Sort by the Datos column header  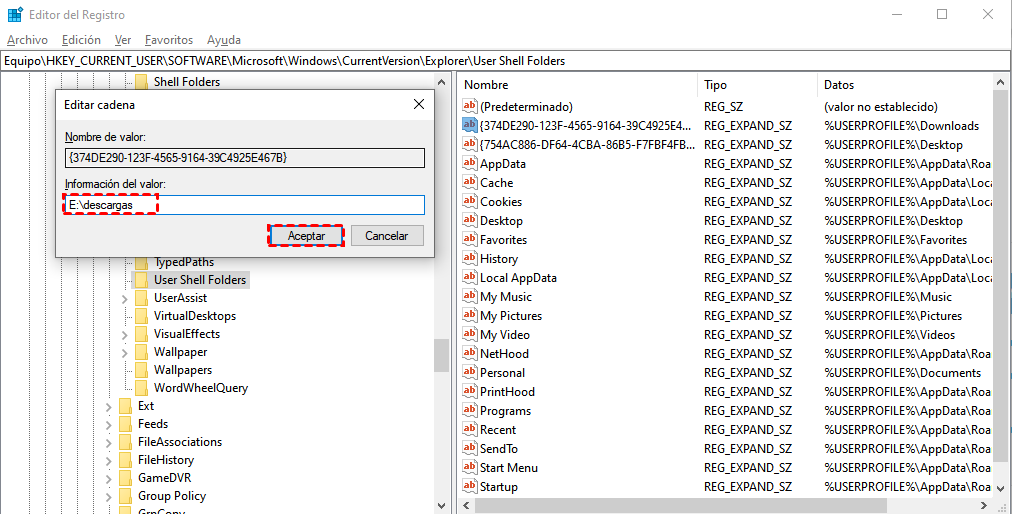(906, 85)
